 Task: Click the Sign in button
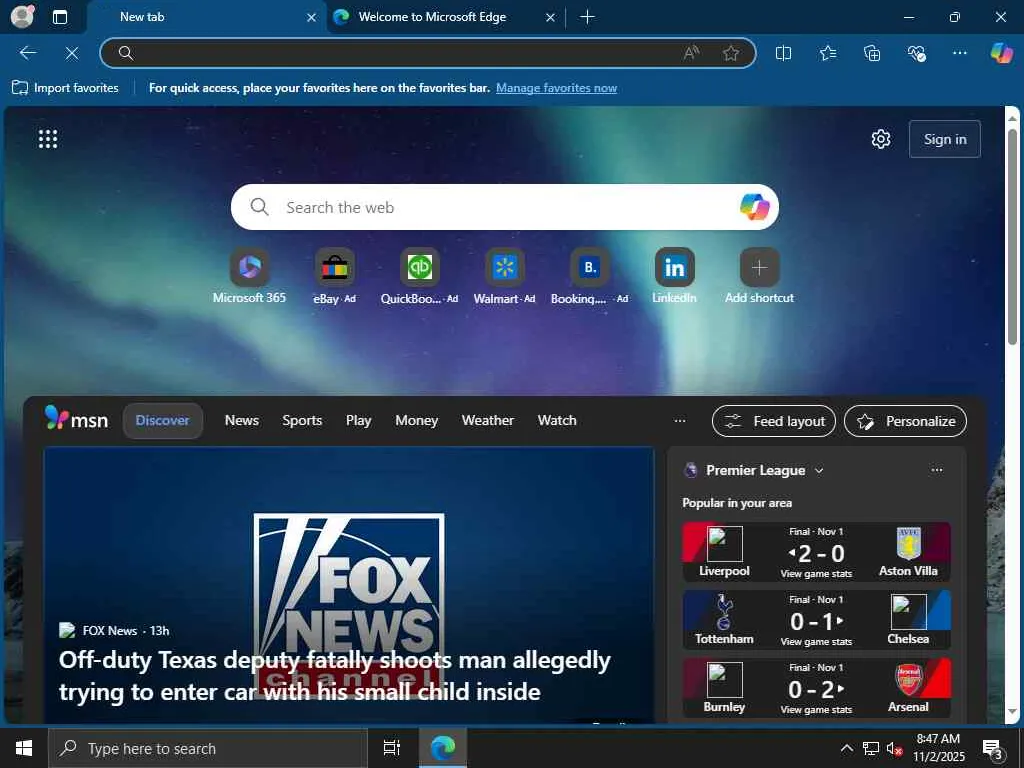[944, 139]
